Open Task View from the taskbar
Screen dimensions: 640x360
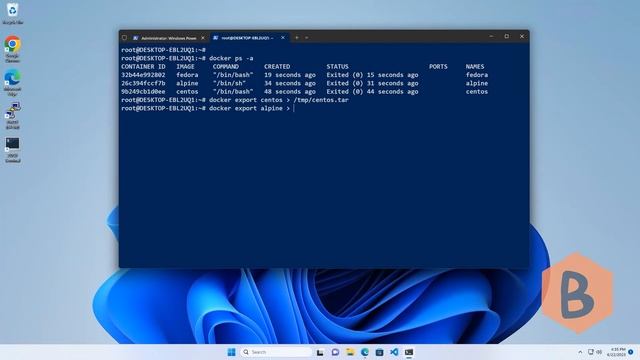[x=320, y=352]
